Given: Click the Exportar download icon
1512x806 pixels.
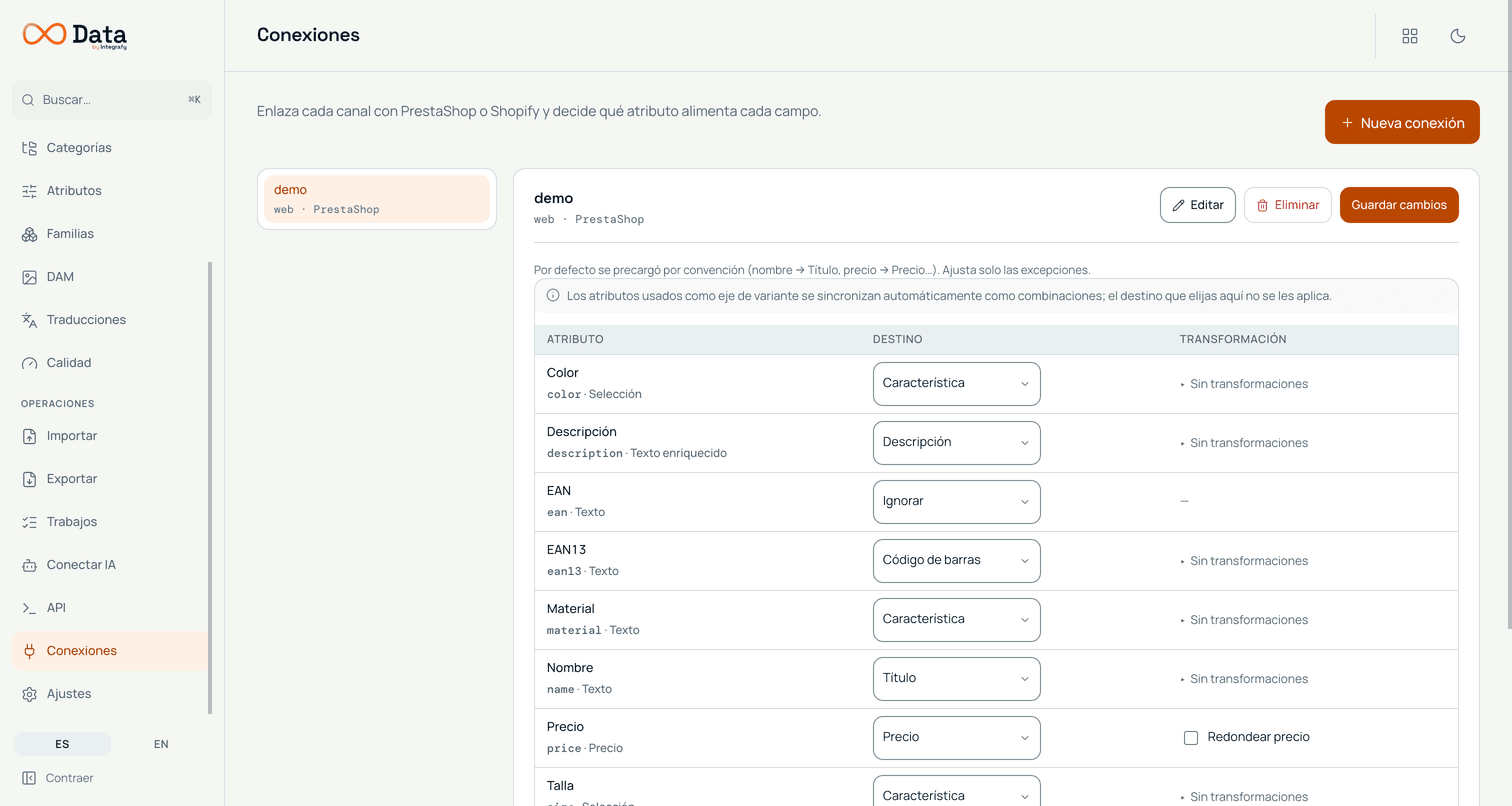Looking at the screenshot, I should tap(29, 479).
